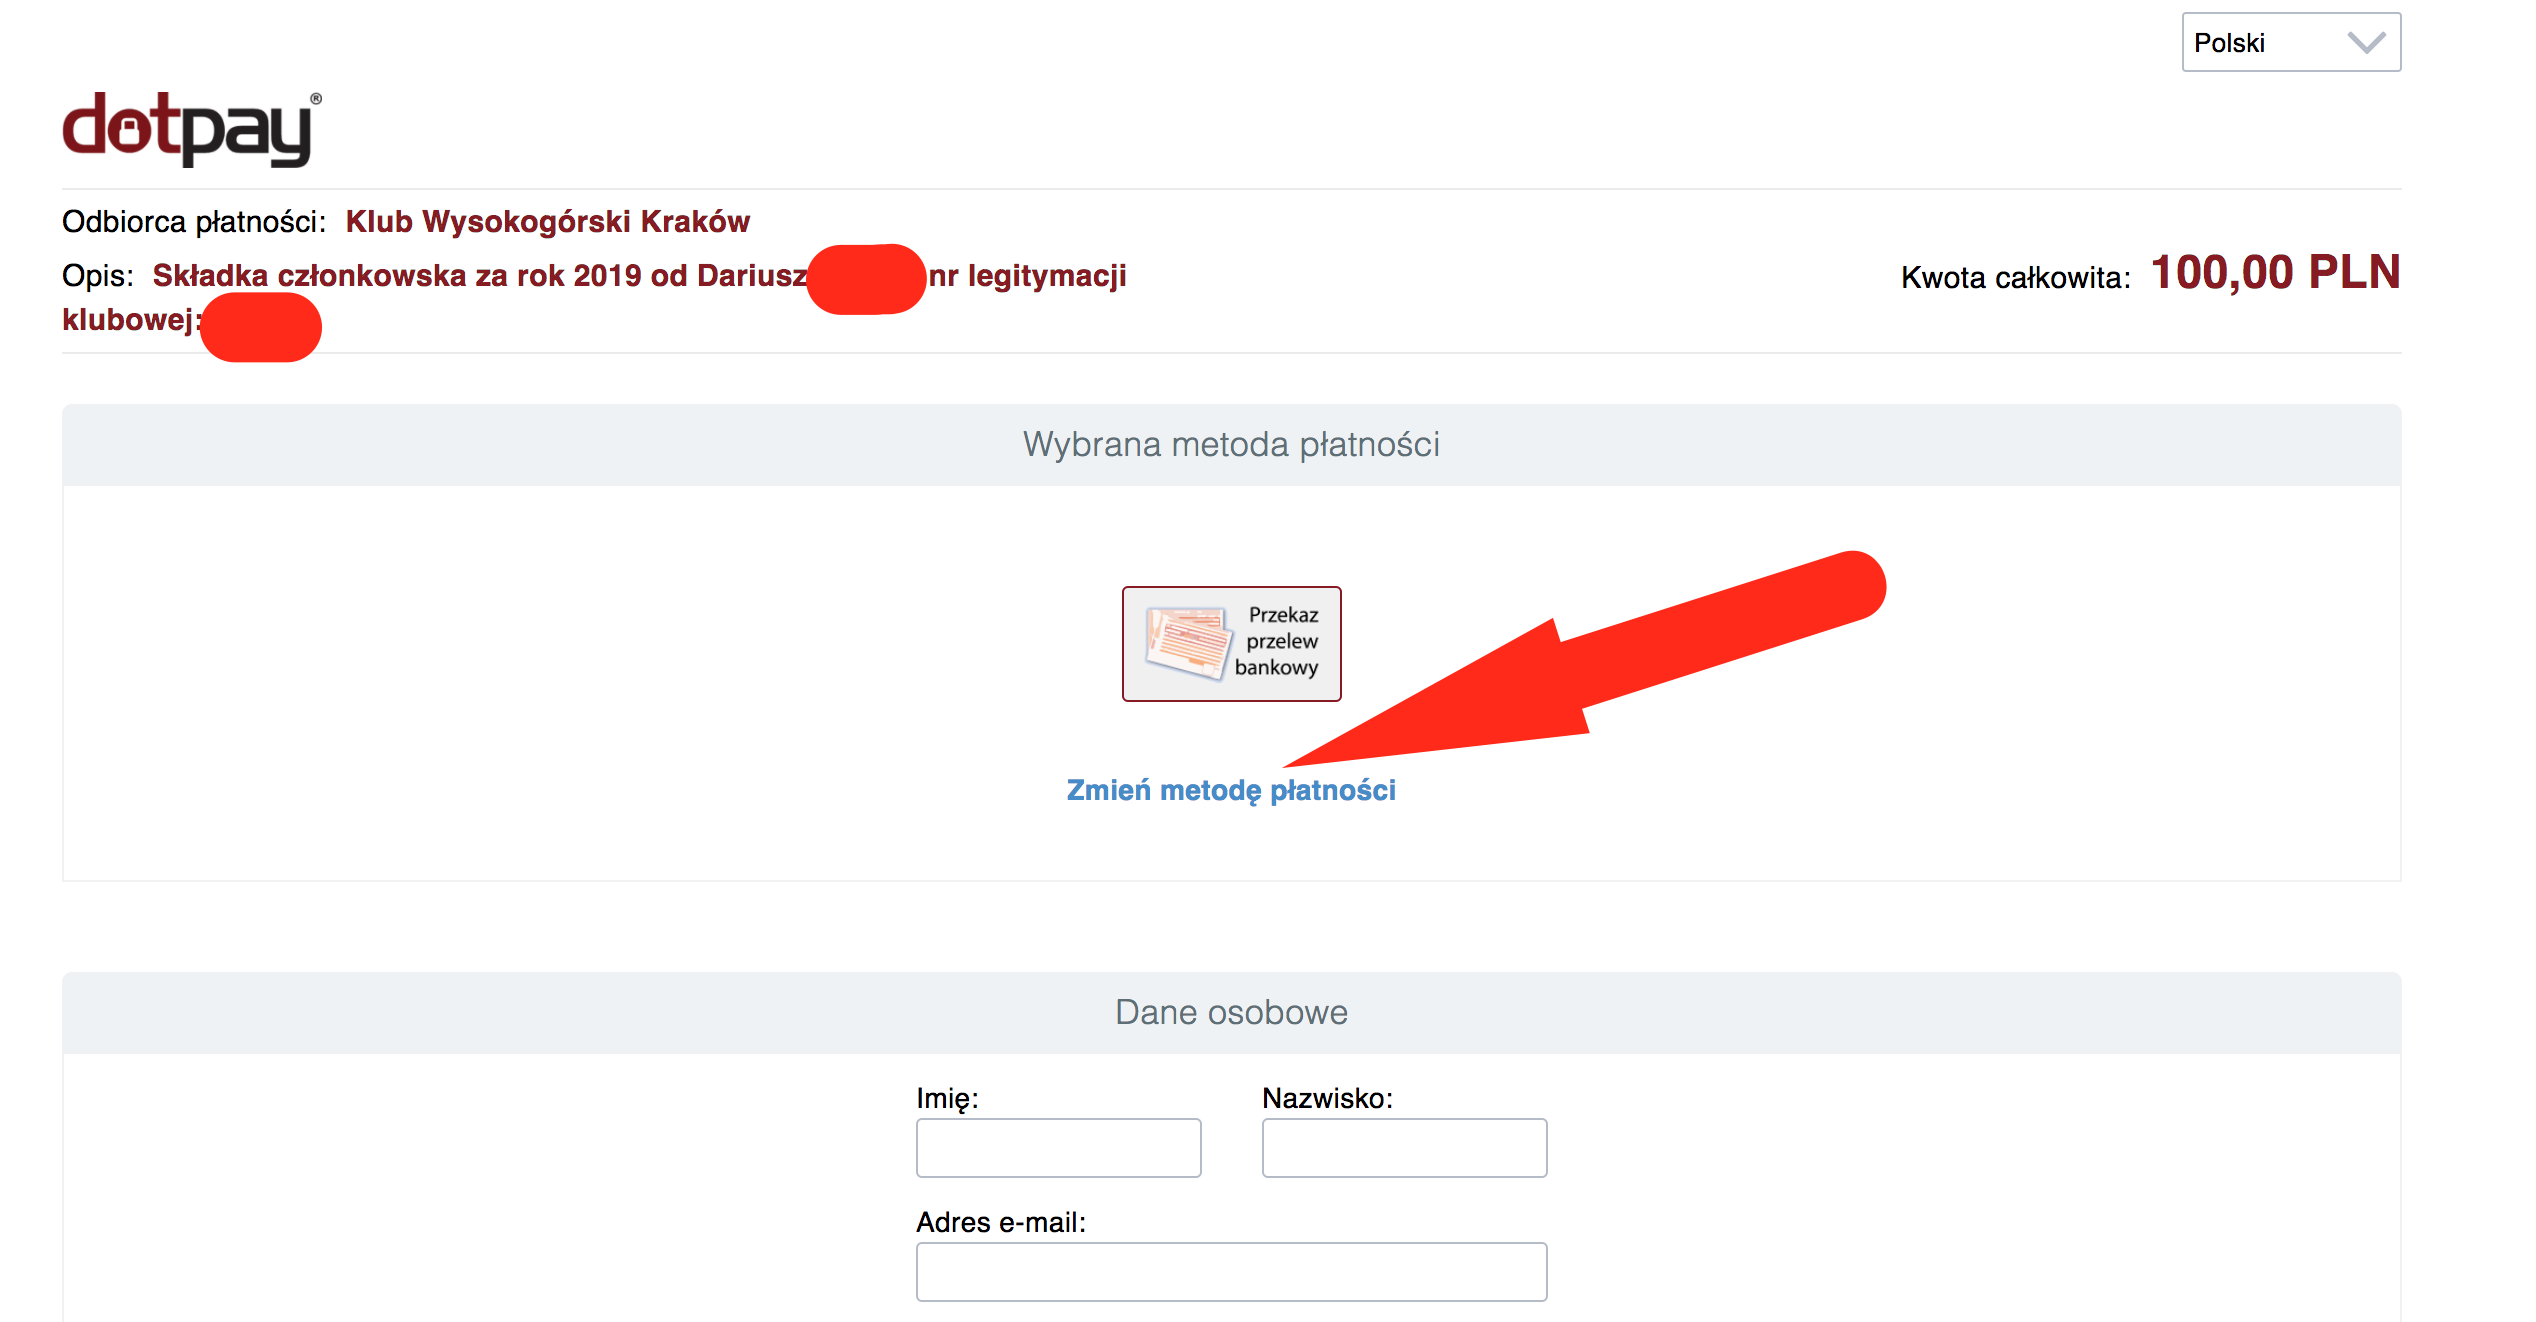Select the Przekaz przelew bankowy payment tile

(x=1231, y=644)
